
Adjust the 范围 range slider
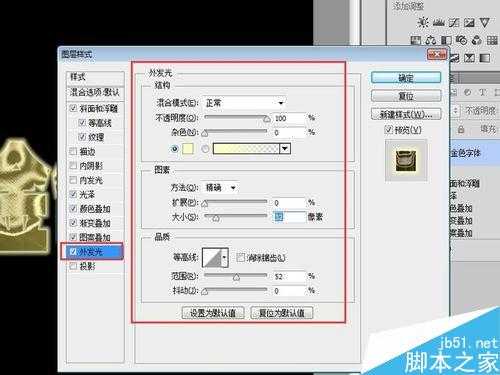point(236,276)
